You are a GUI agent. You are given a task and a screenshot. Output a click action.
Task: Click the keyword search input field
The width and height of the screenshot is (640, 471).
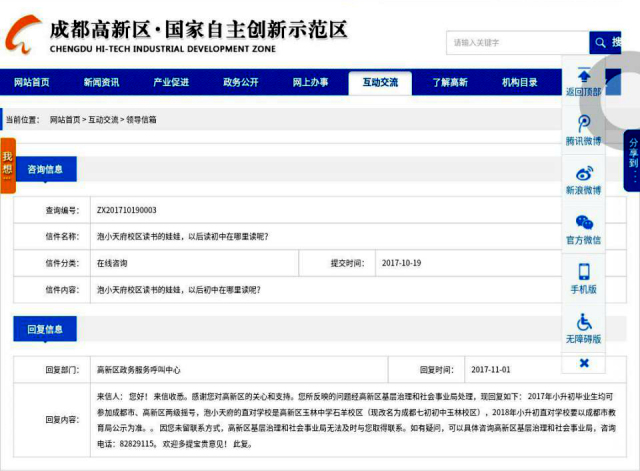(x=516, y=43)
